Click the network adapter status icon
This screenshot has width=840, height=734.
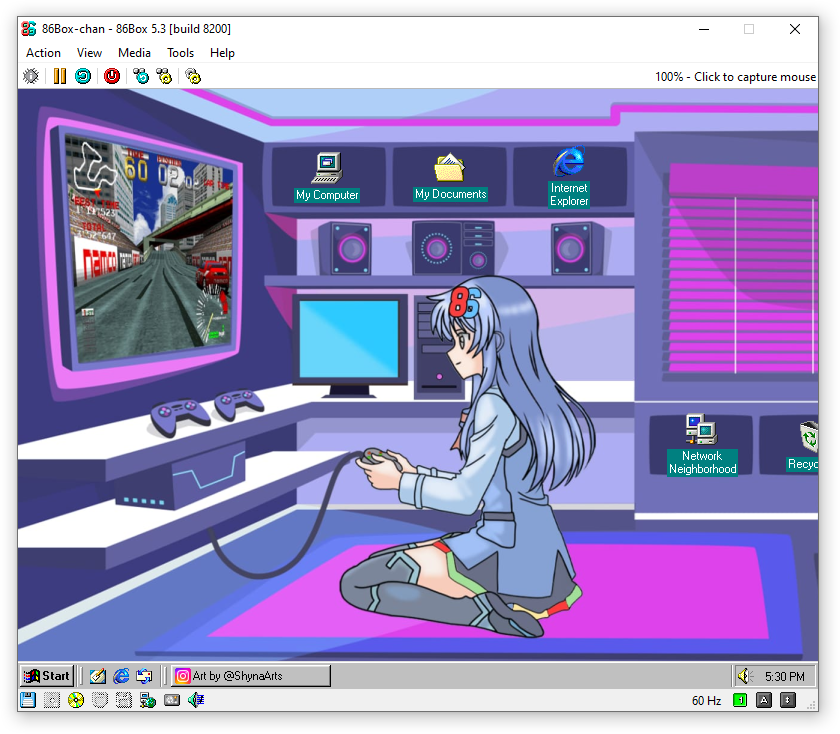point(148,700)
